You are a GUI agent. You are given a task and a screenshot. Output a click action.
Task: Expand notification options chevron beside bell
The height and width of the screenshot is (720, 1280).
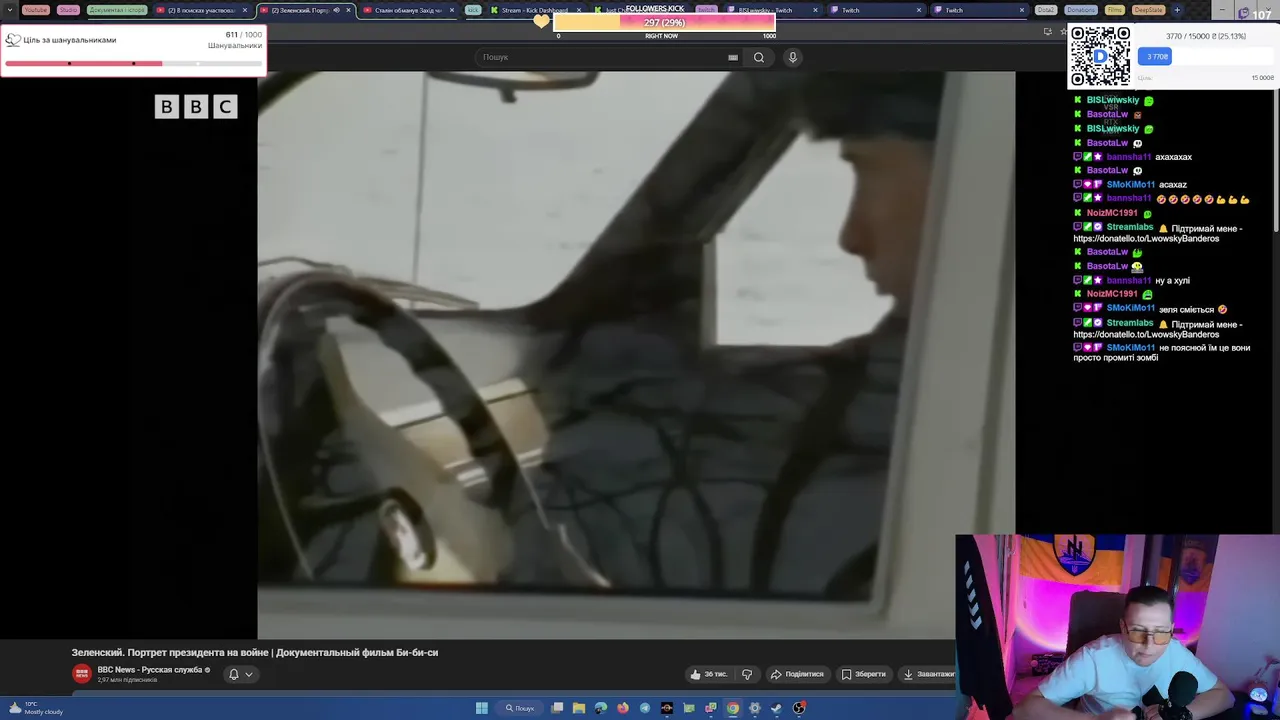[249, 674]
